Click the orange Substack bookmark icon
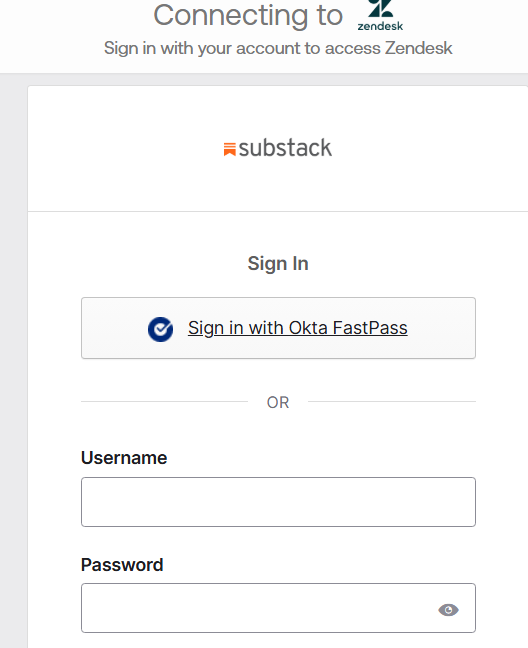Screen dimensions: 528x648 (x=230, y=149)
